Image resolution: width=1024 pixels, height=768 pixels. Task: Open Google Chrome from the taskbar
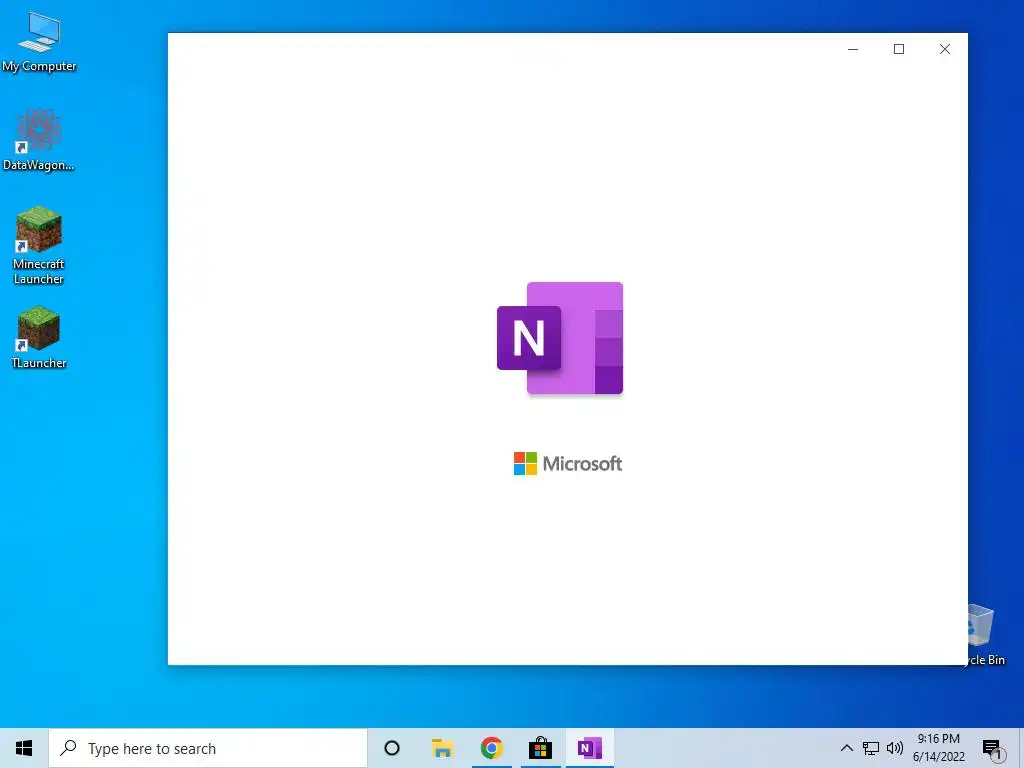click(492, 748)
